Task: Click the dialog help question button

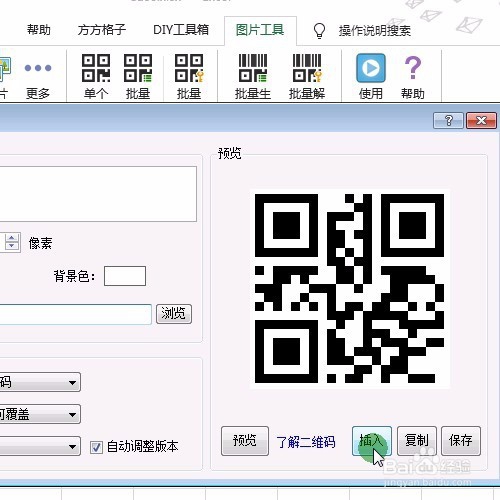Action: coord(448,120)
